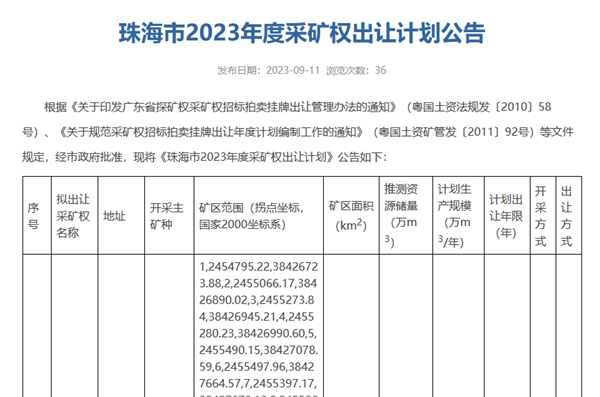
Task: Click coordinate line 2455490.15,38427078.
Action: (258, 350)
